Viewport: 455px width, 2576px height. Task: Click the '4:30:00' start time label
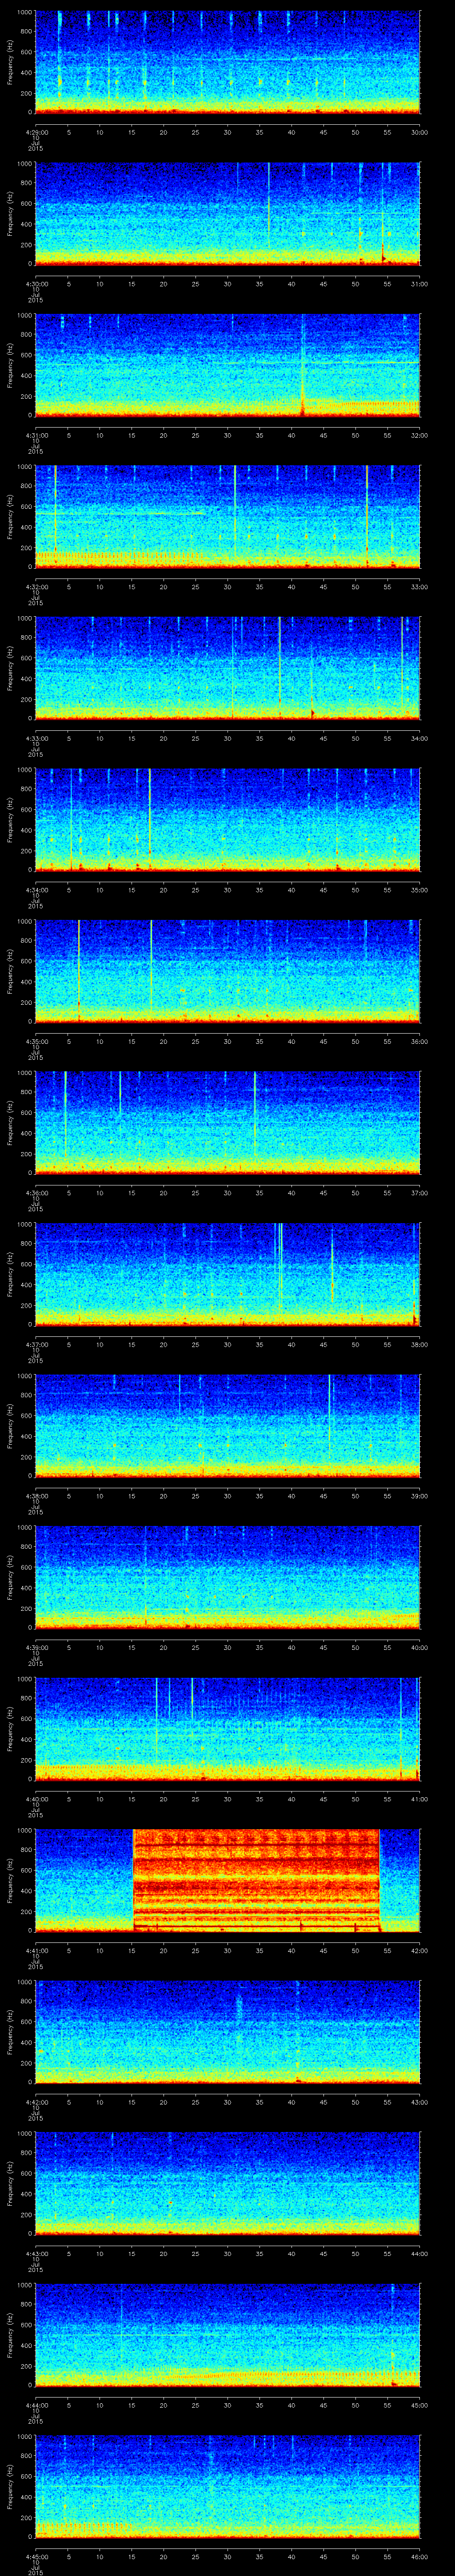click(x=35, y=283)
